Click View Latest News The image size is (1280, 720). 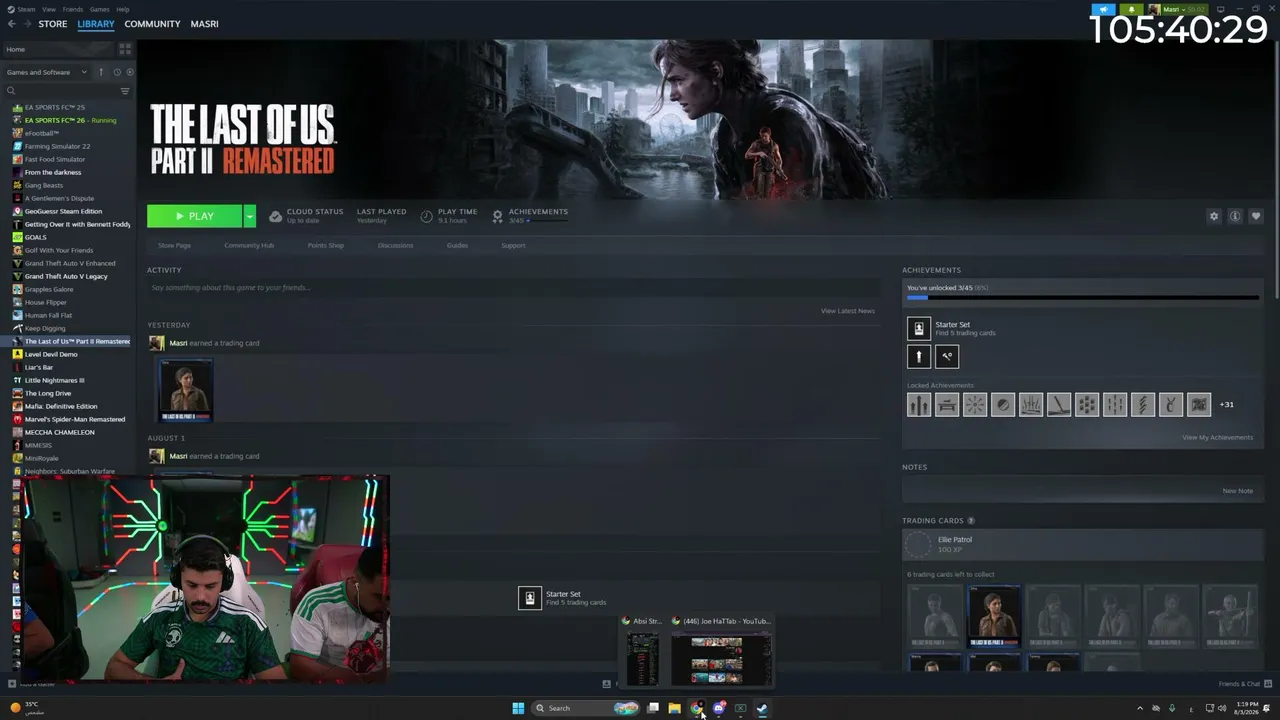click(x=848, y=311)
